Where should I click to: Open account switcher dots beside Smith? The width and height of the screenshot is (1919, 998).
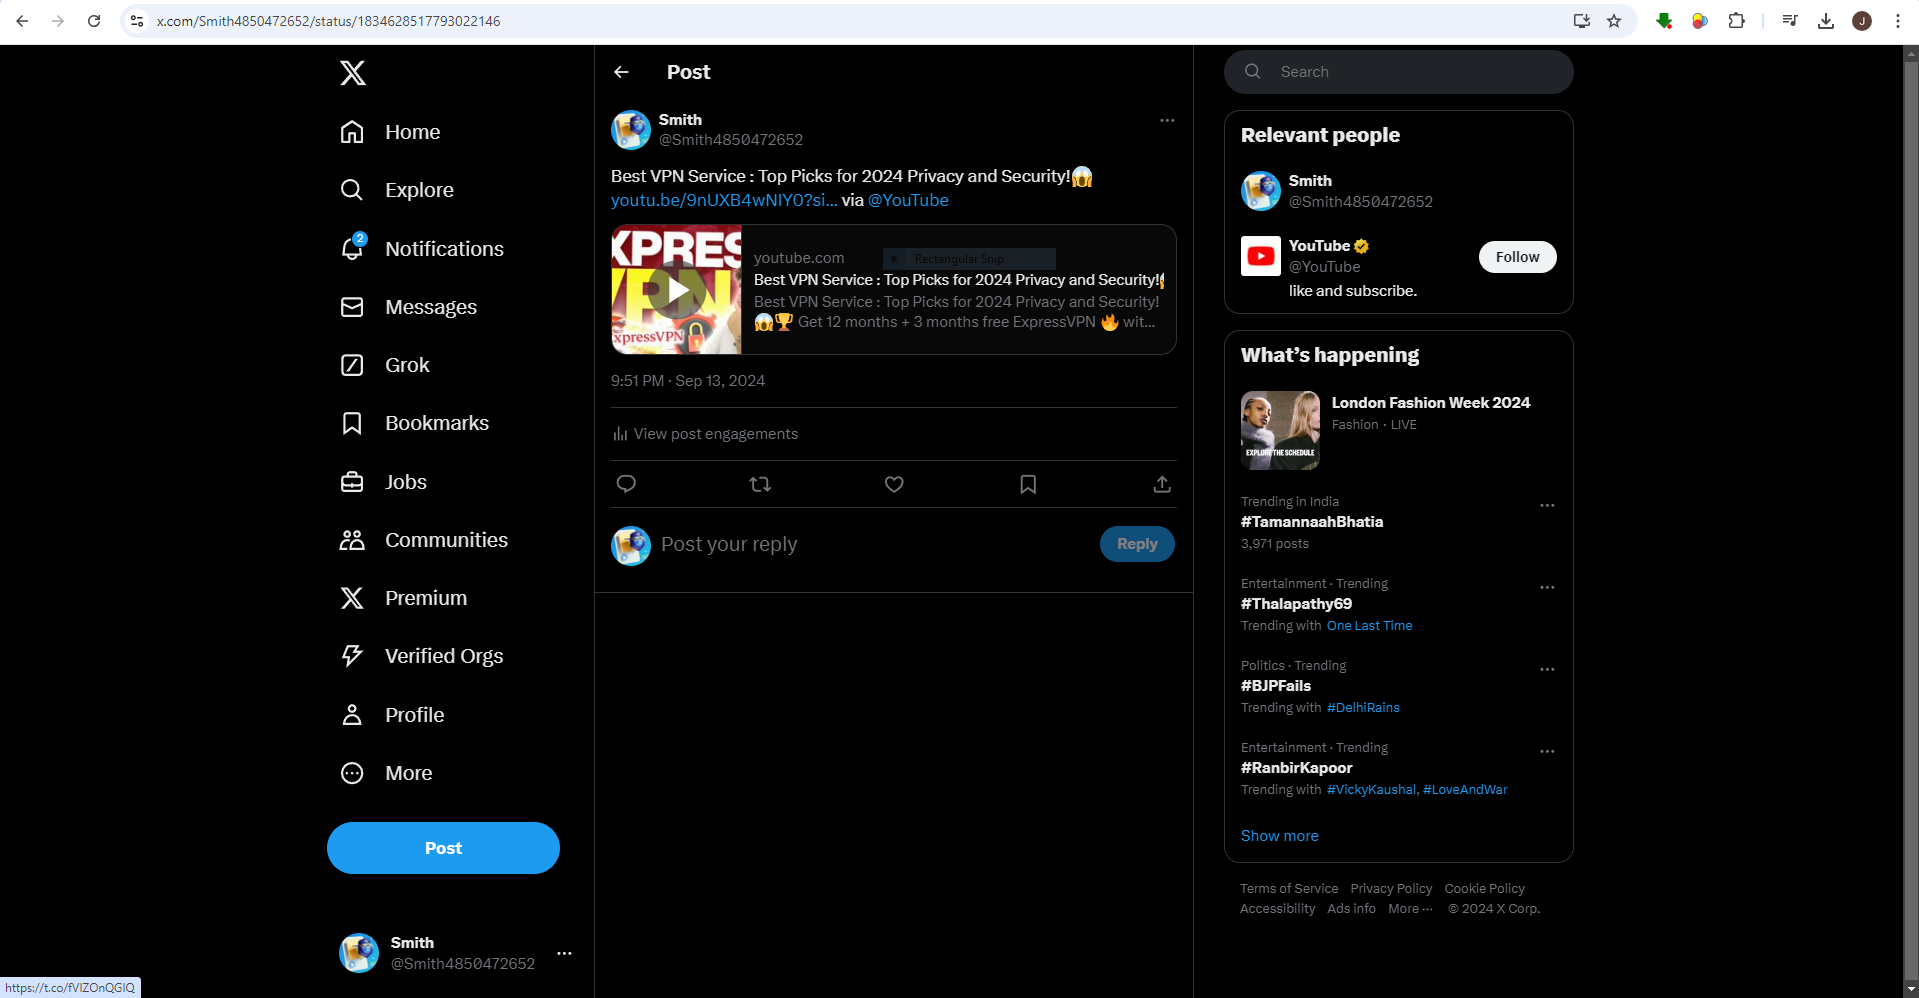point(564,953)
